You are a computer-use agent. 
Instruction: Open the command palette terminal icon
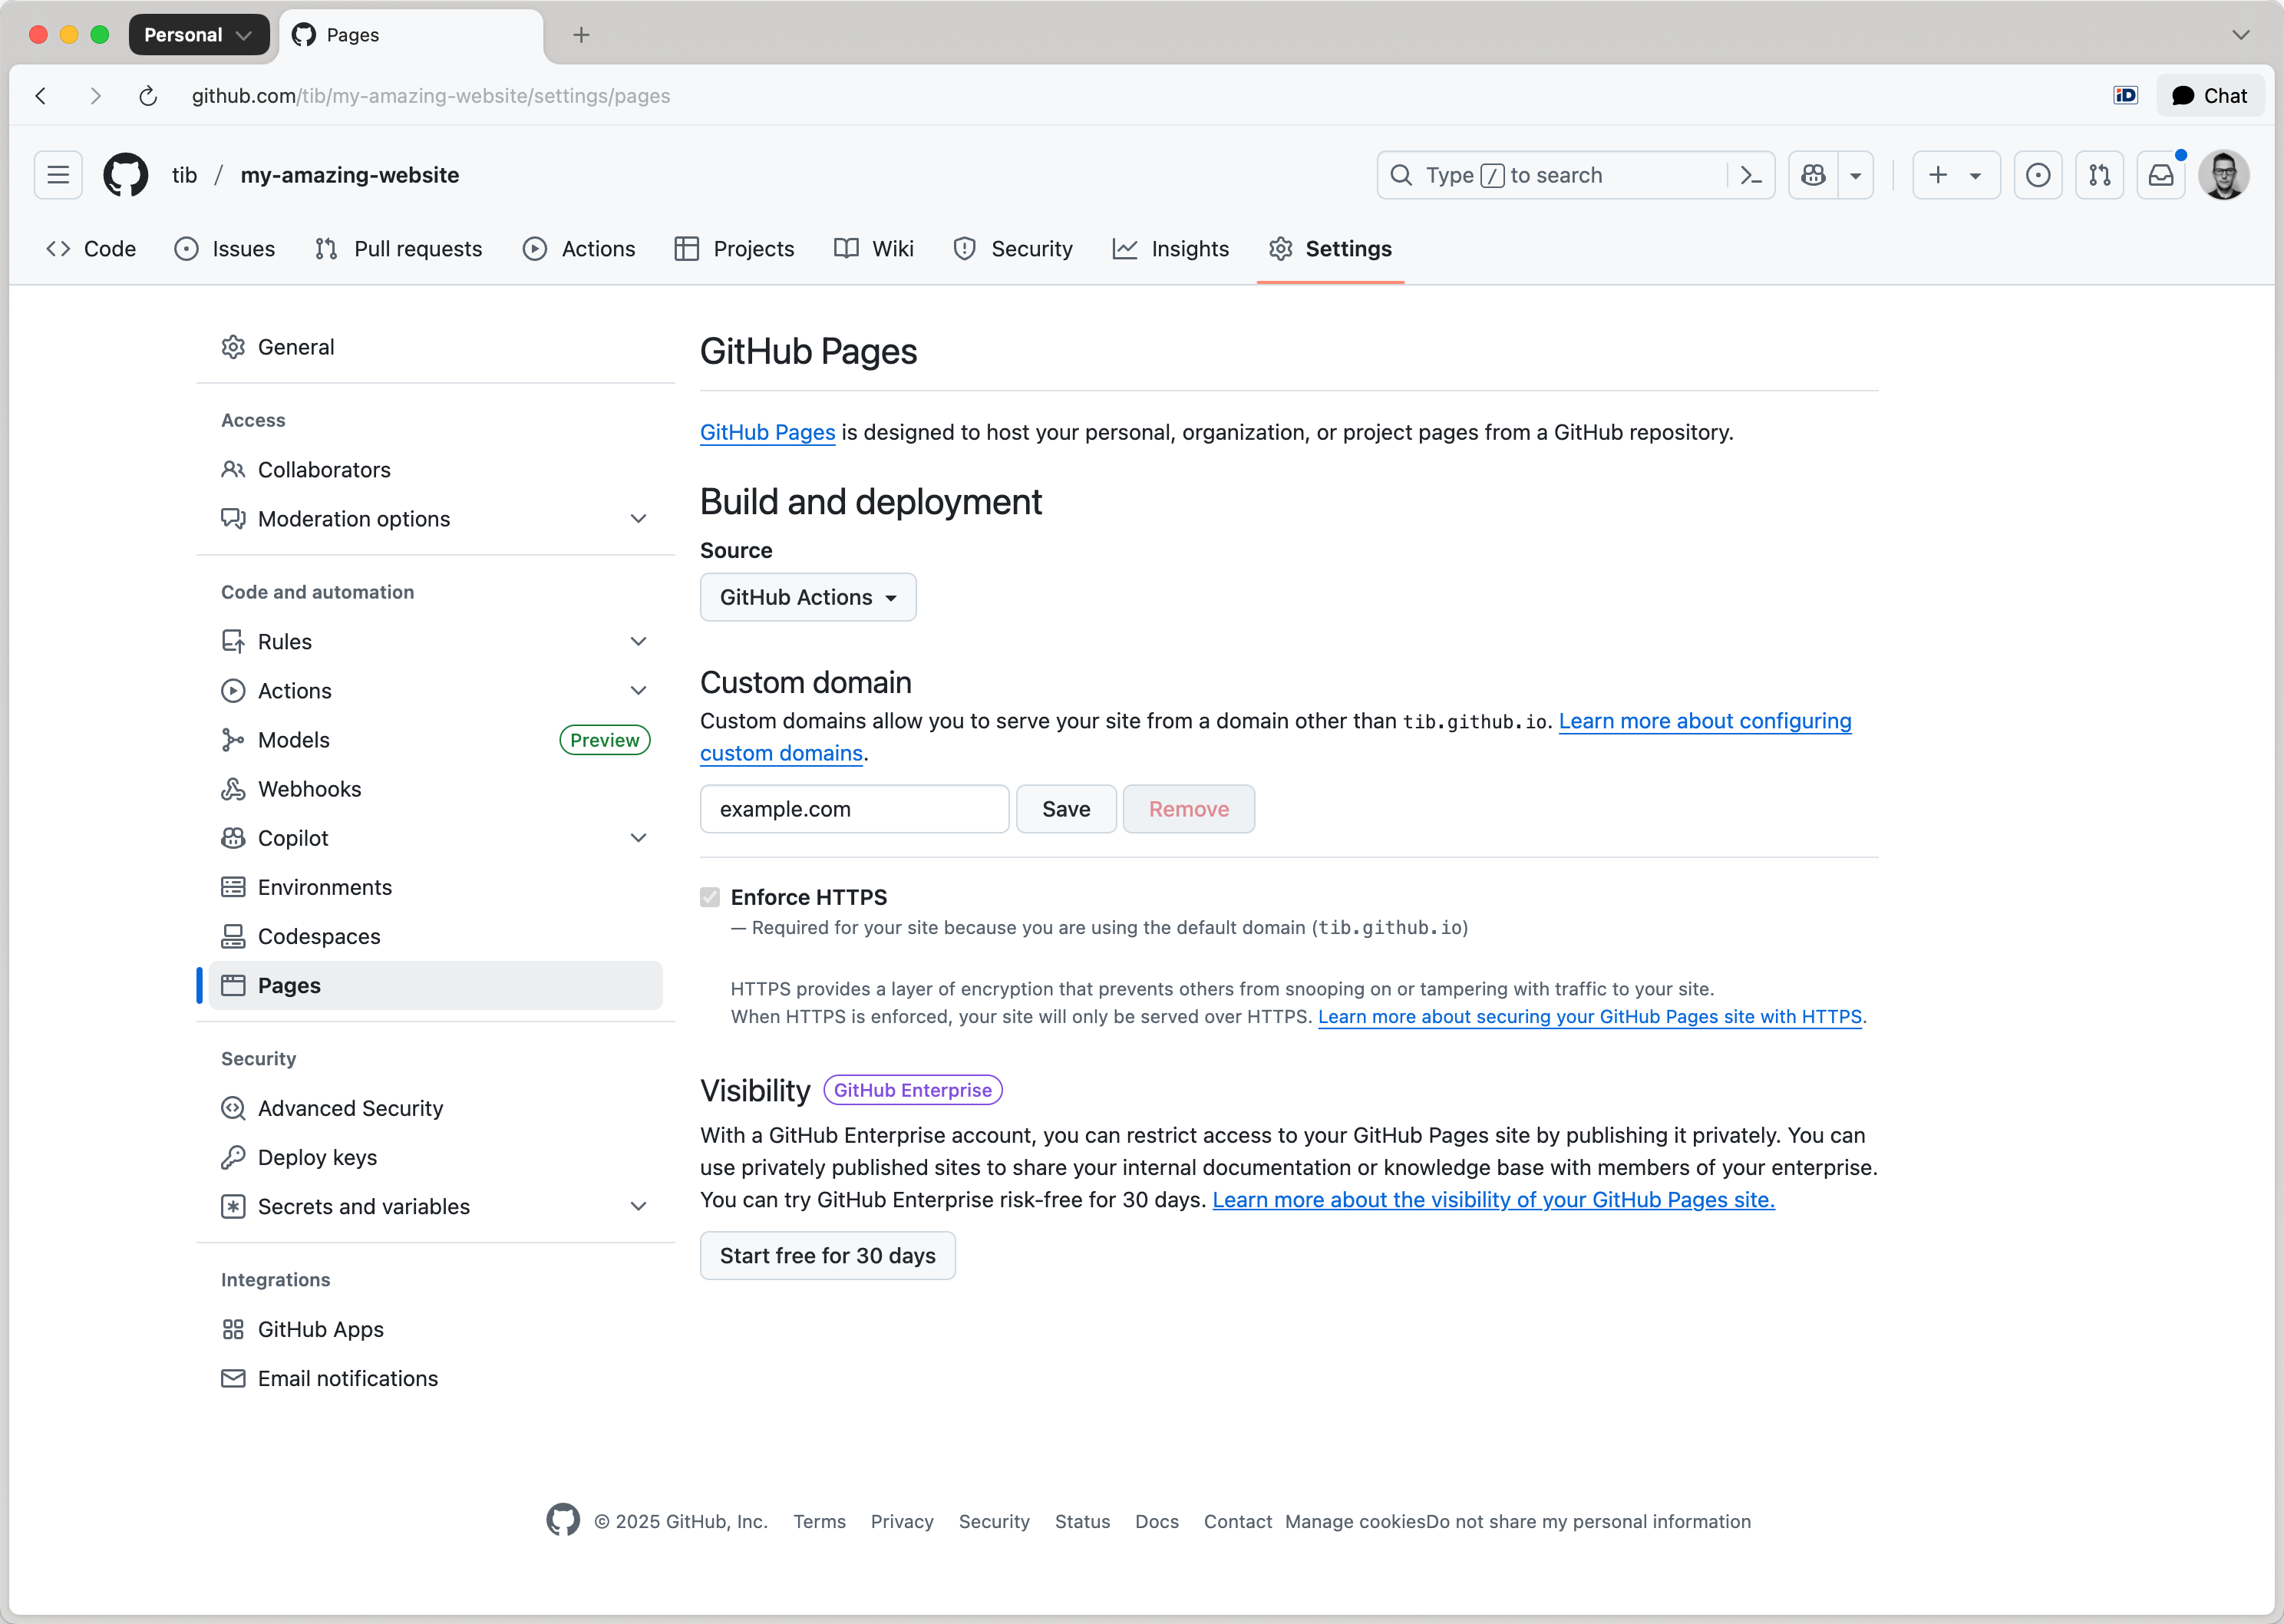(1751, 175)
